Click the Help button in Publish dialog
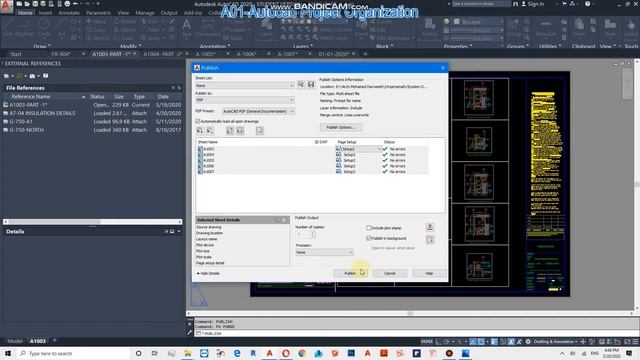The height and width of the screenshot is (360, 640). (429, 273)
